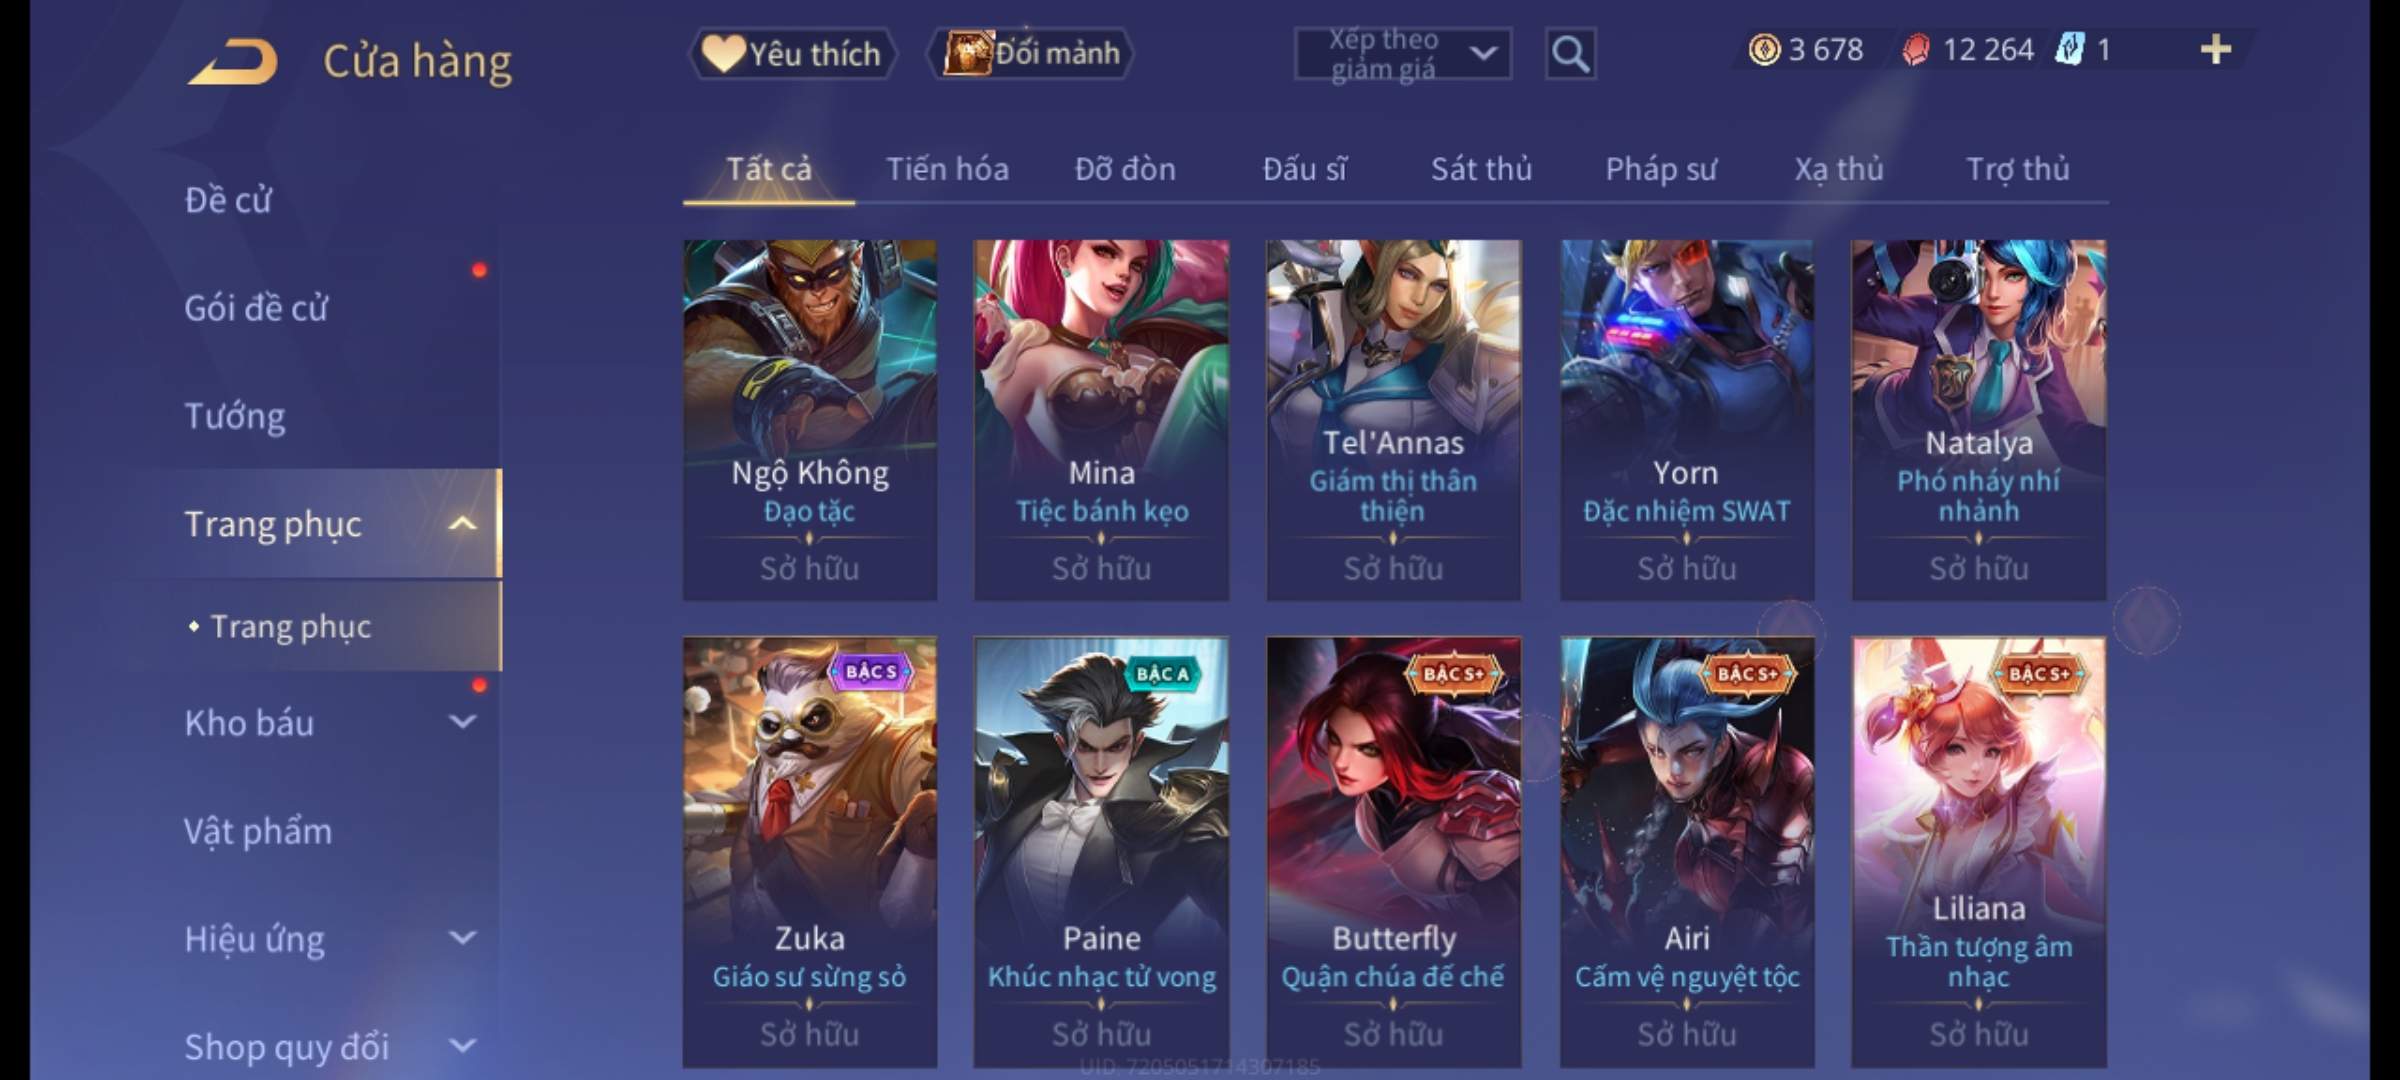Open Yêu thích heart favorites
Screen dimensions: 2400x1080
792,54
